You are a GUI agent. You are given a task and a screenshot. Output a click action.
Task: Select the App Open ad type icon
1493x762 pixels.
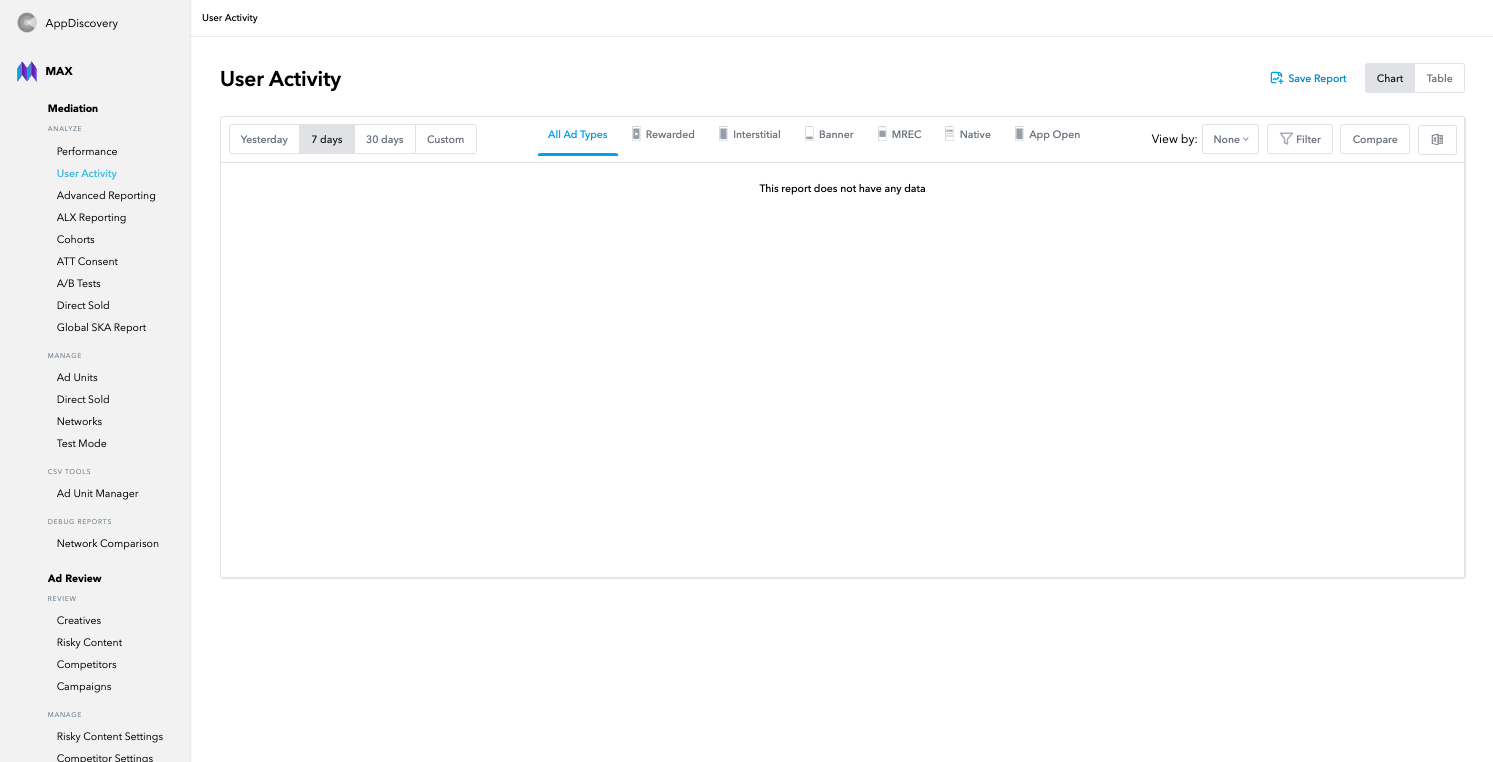1017,133
